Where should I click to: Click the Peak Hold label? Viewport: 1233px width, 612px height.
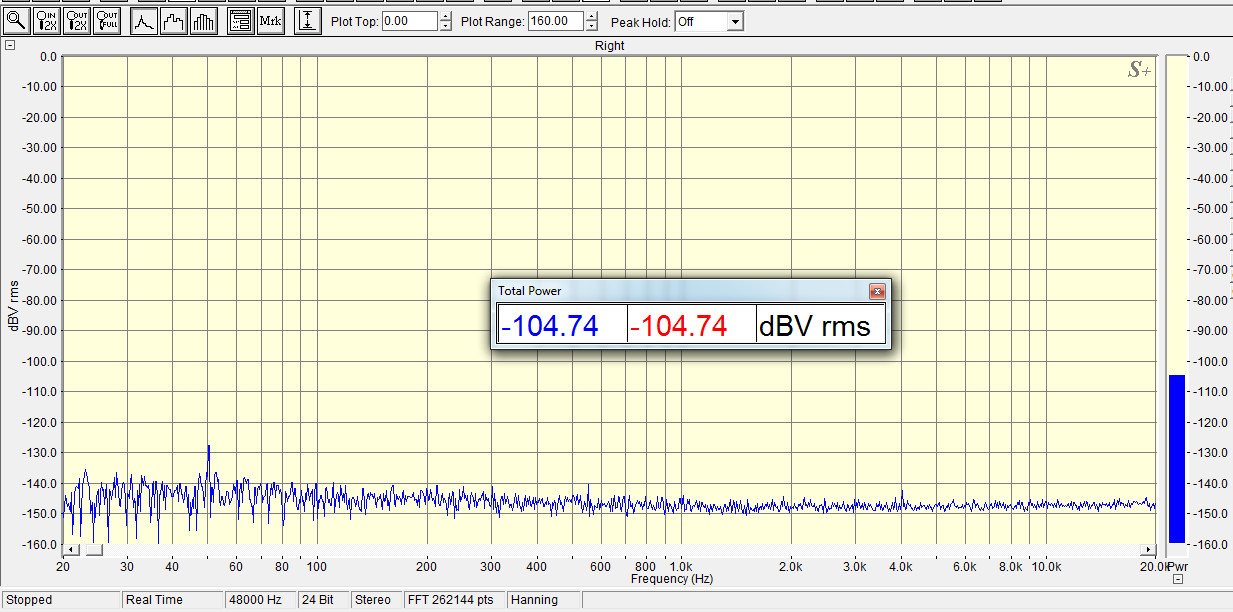click(641, 21)
